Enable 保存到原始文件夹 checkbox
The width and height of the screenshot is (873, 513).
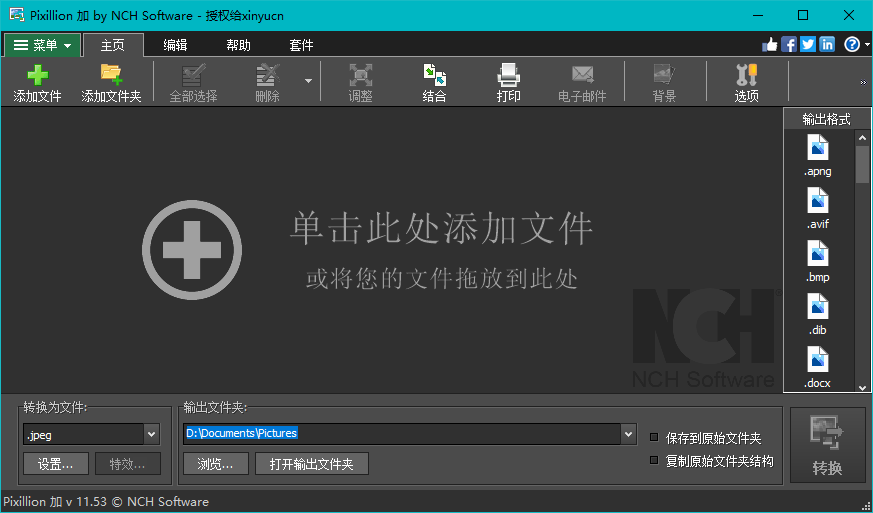click(654, 437)
